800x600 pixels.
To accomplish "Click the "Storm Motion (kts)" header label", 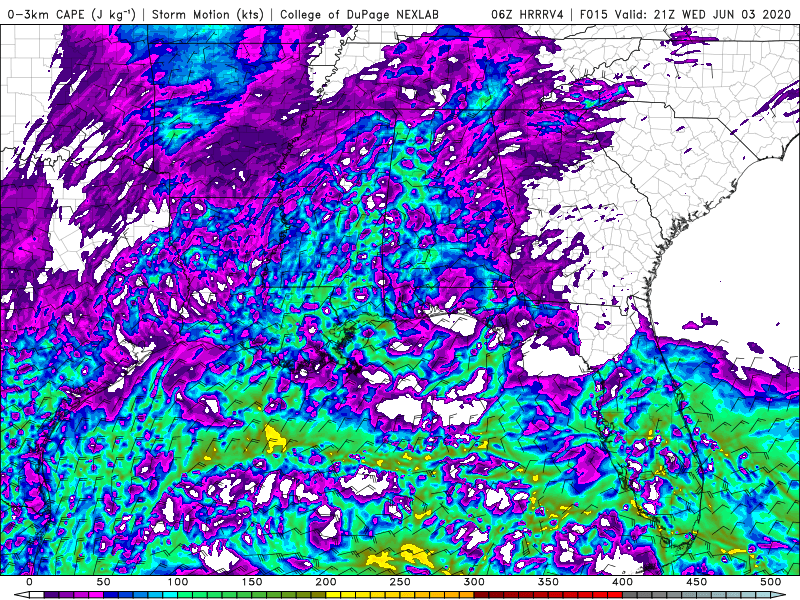I will pos(207,14).
